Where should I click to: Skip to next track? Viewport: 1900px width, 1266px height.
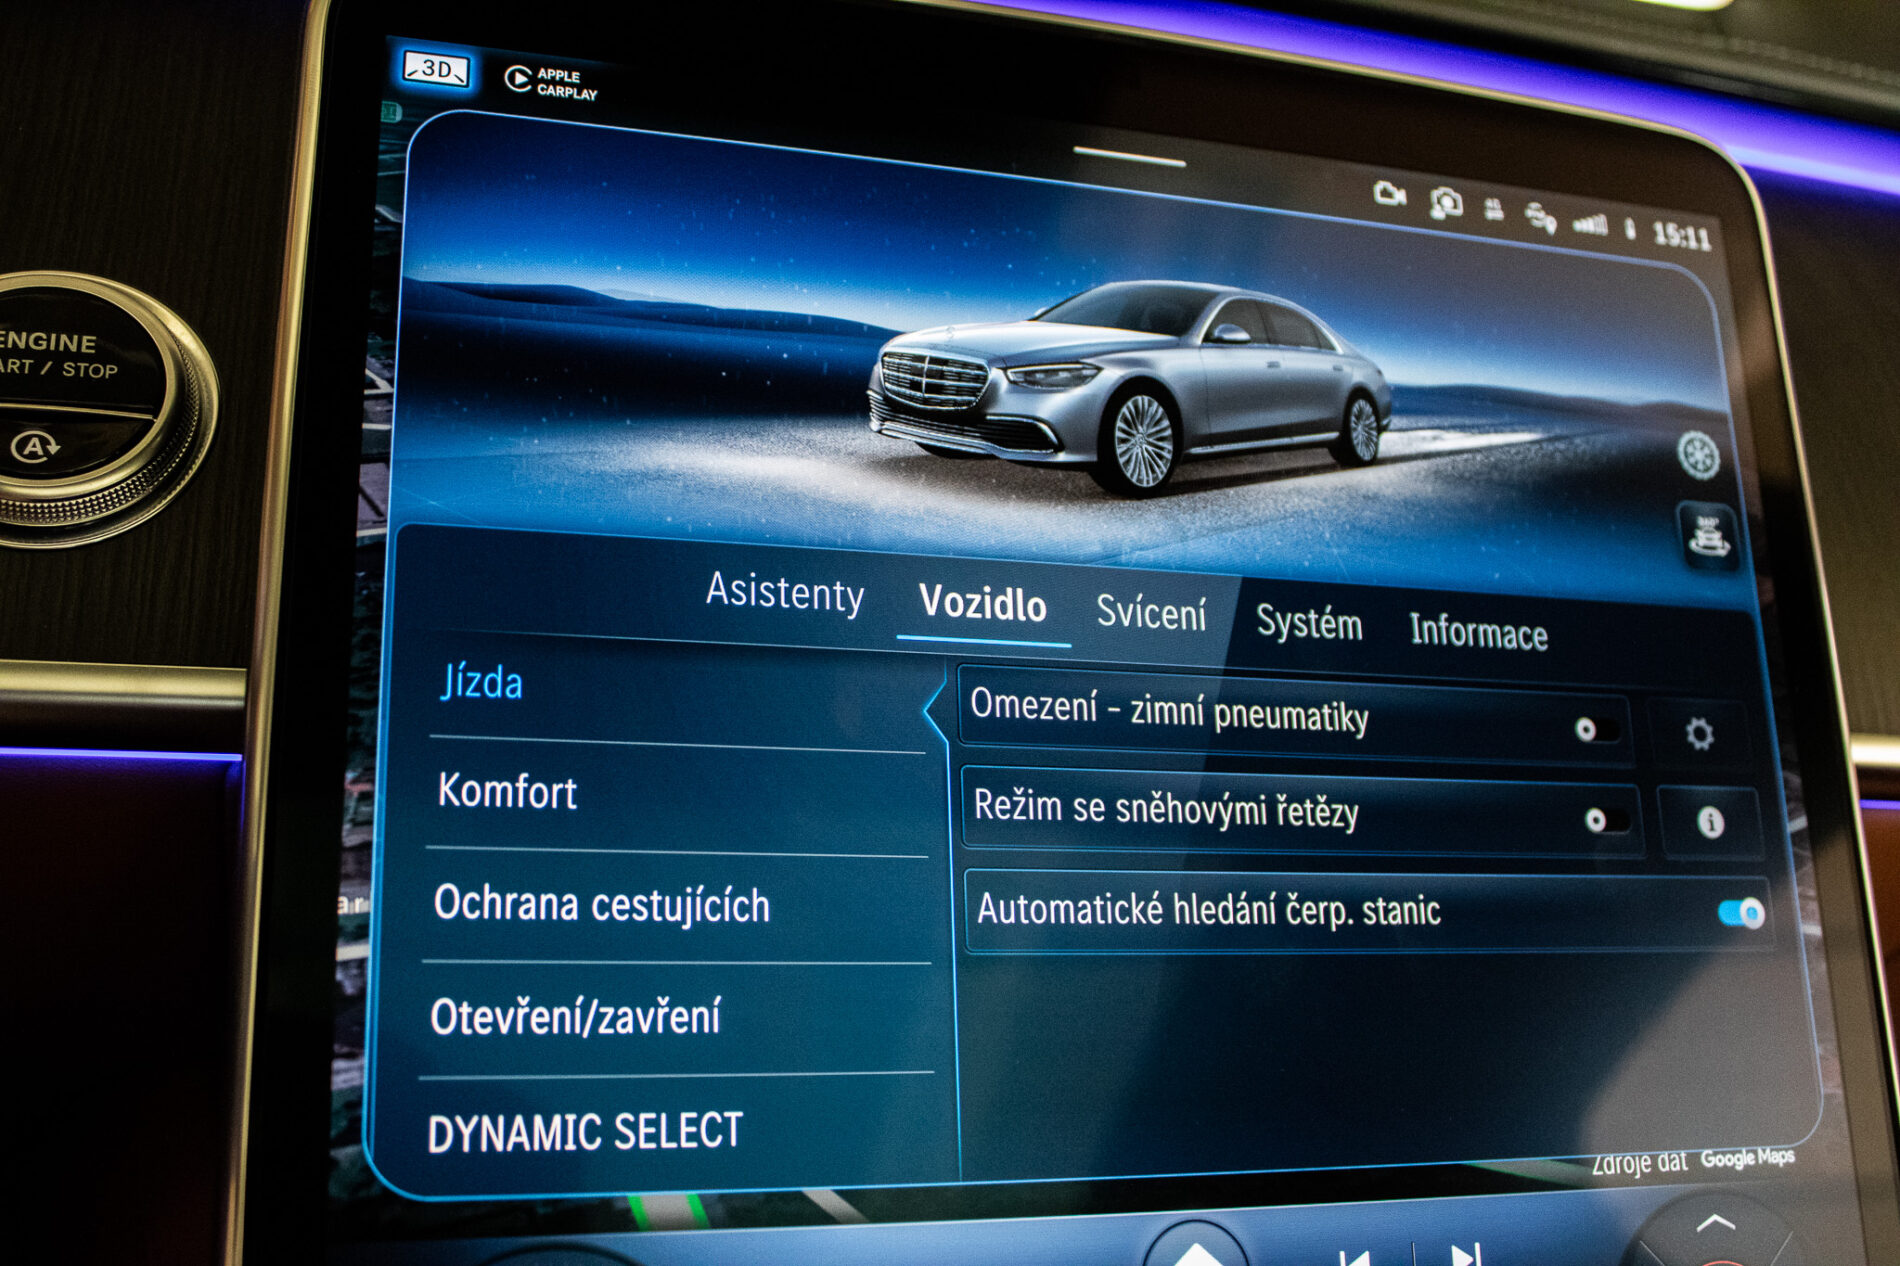(x=1465, y=1255)
